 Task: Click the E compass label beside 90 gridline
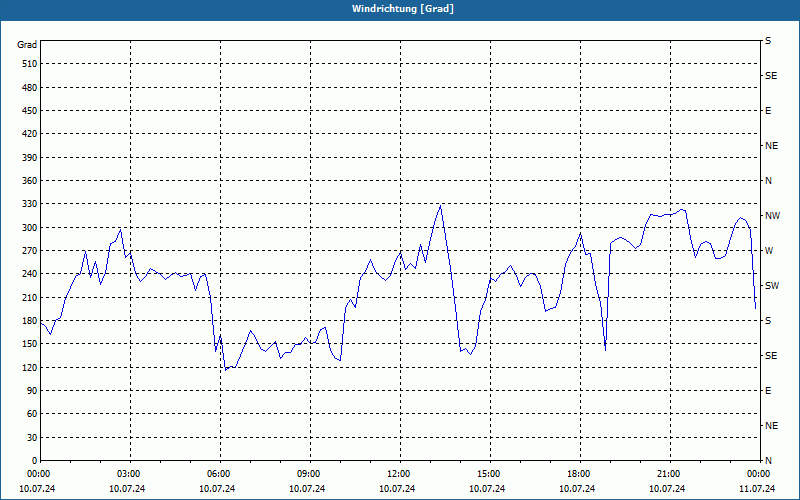click(768, 390)
